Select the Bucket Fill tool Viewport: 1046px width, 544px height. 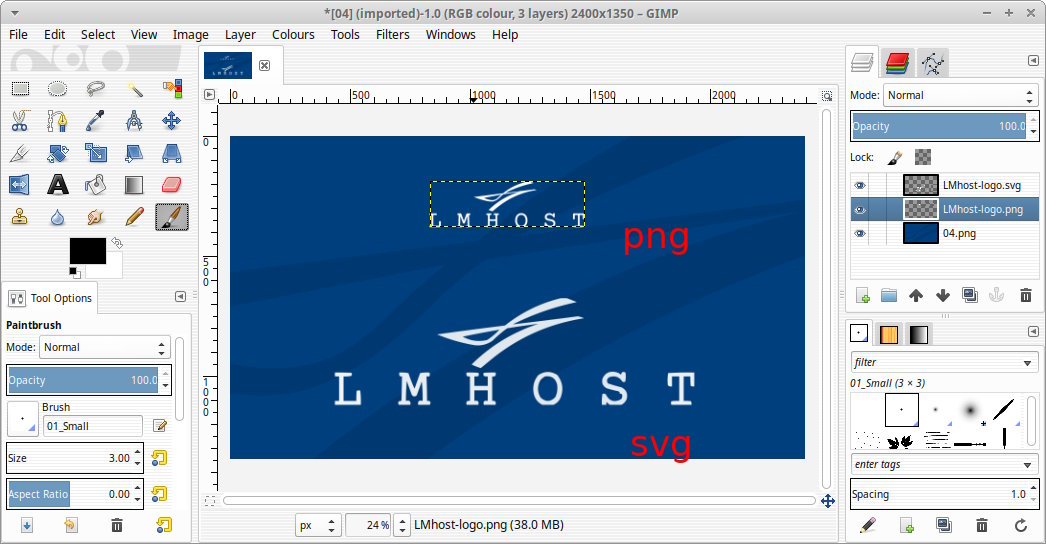95,185
